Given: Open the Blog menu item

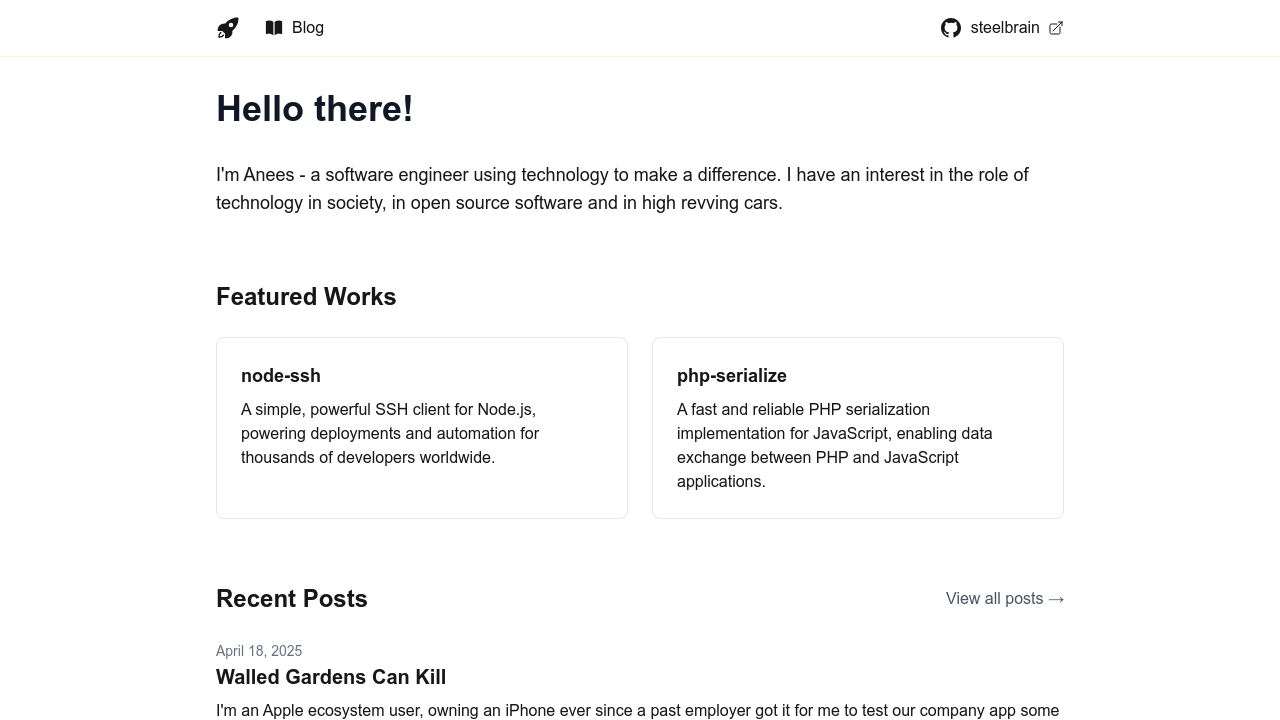Looking at the screenshot, I should 308,28.
